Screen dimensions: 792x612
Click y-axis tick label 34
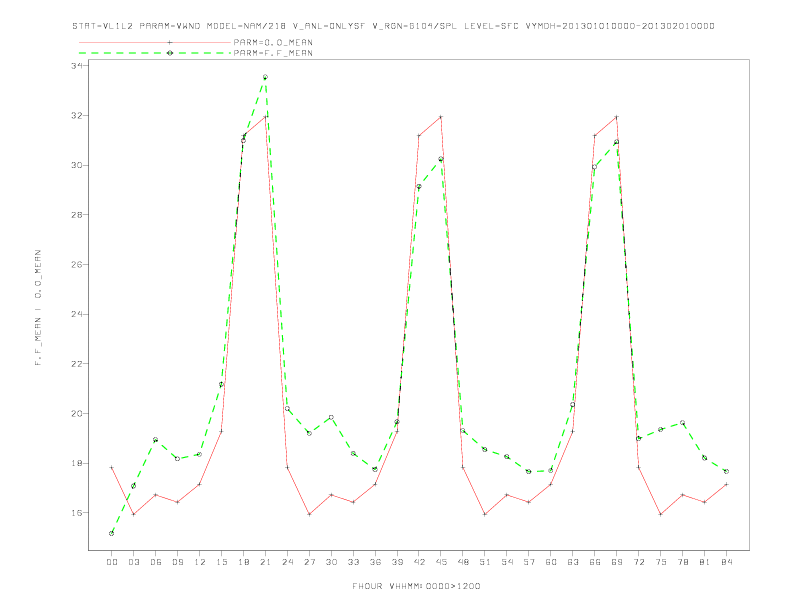(x=77, y=66)
